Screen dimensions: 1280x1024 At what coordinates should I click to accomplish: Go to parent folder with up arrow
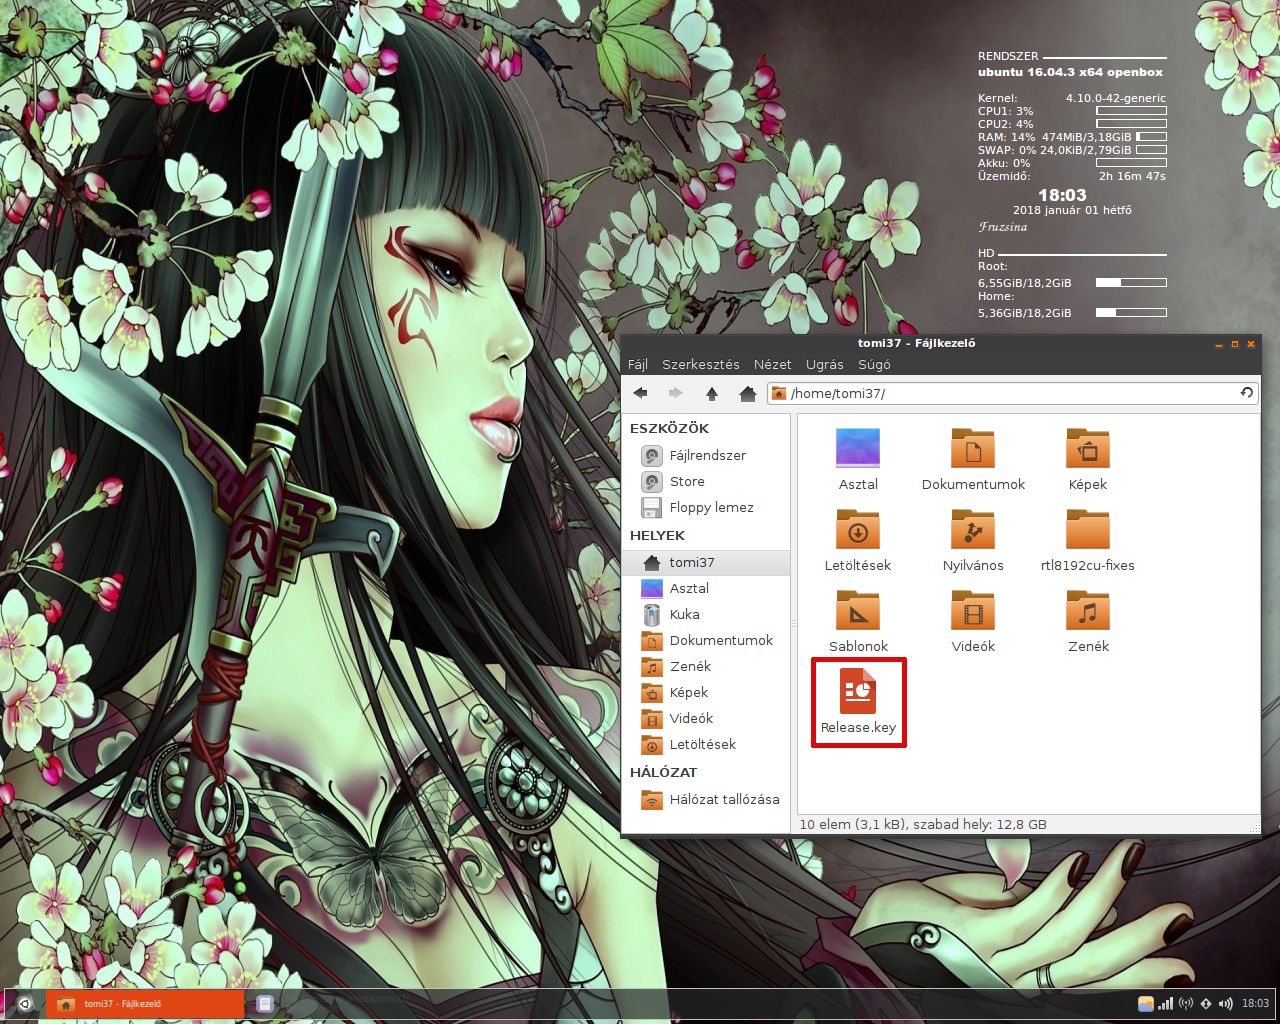click(712, 394)
